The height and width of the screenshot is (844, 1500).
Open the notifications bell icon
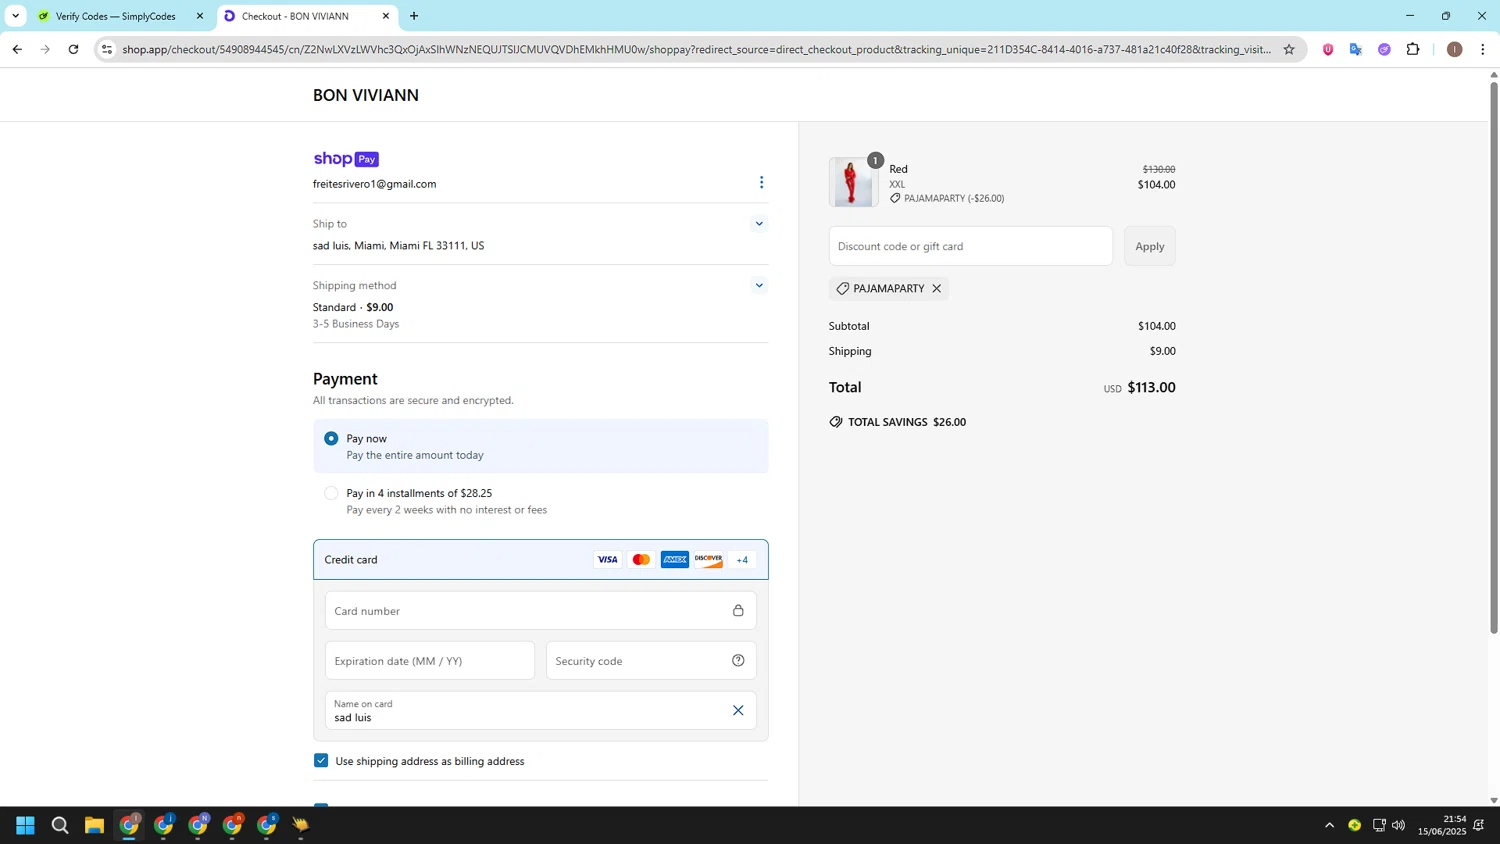pyautogui.click(x=1479, y=825)
